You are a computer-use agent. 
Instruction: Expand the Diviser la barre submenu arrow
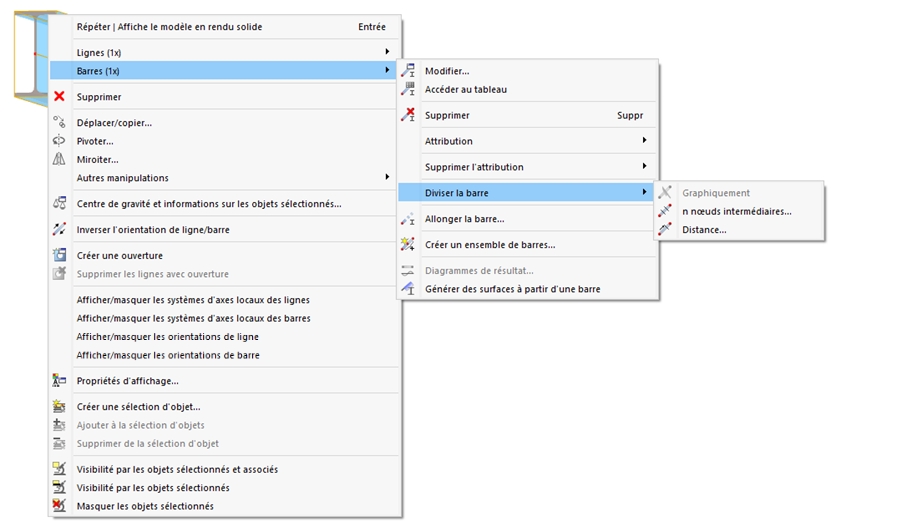[x=645, y=192]
